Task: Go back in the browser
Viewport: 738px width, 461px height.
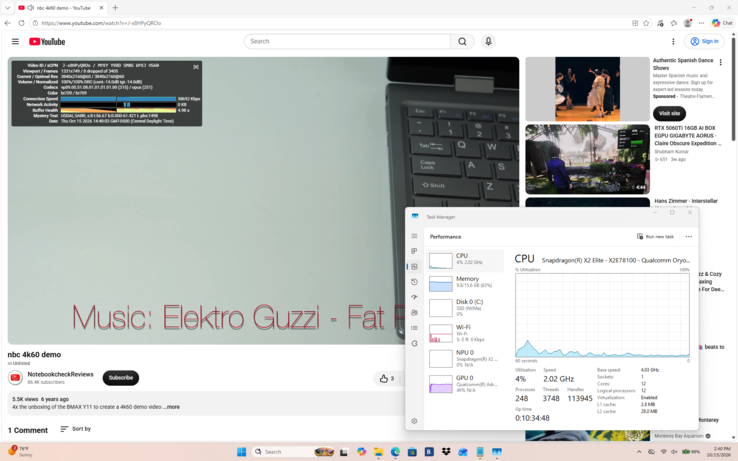Action: tap(8, 23)
